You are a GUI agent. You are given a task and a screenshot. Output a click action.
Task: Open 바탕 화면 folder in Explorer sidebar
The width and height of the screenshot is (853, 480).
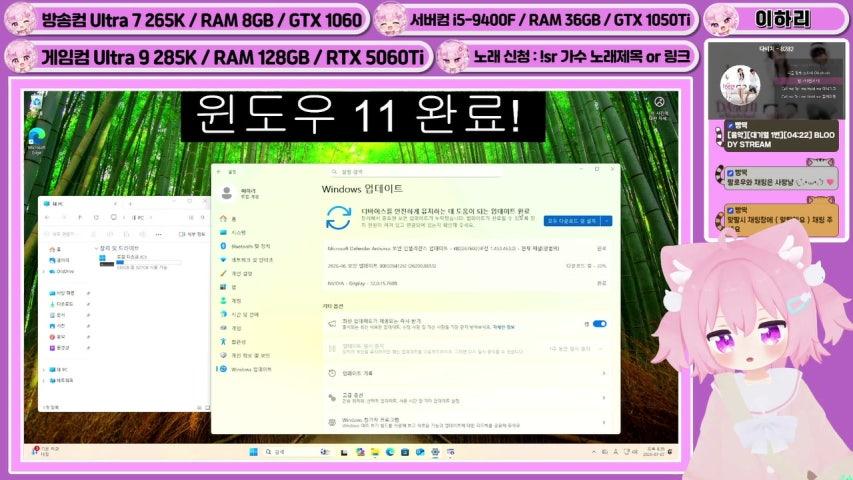coord(62,293)
